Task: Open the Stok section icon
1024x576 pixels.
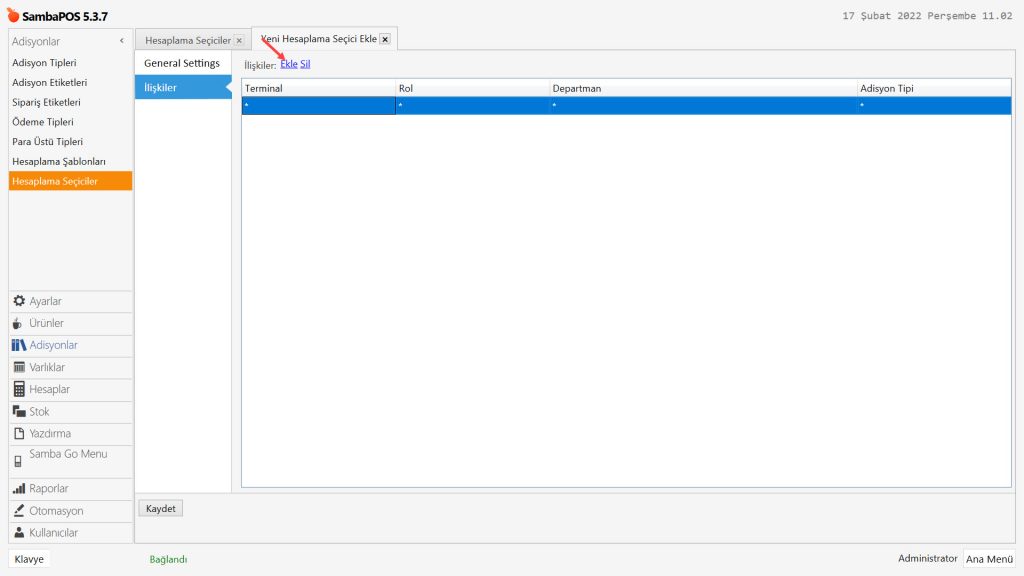Action: 19,411
